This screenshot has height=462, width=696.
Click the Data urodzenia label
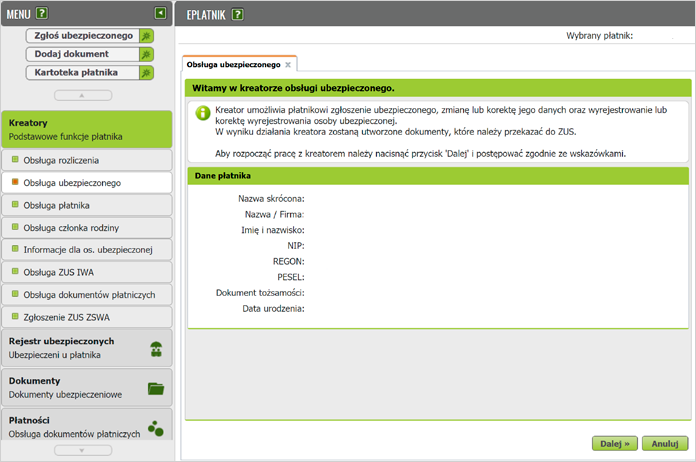273,308
